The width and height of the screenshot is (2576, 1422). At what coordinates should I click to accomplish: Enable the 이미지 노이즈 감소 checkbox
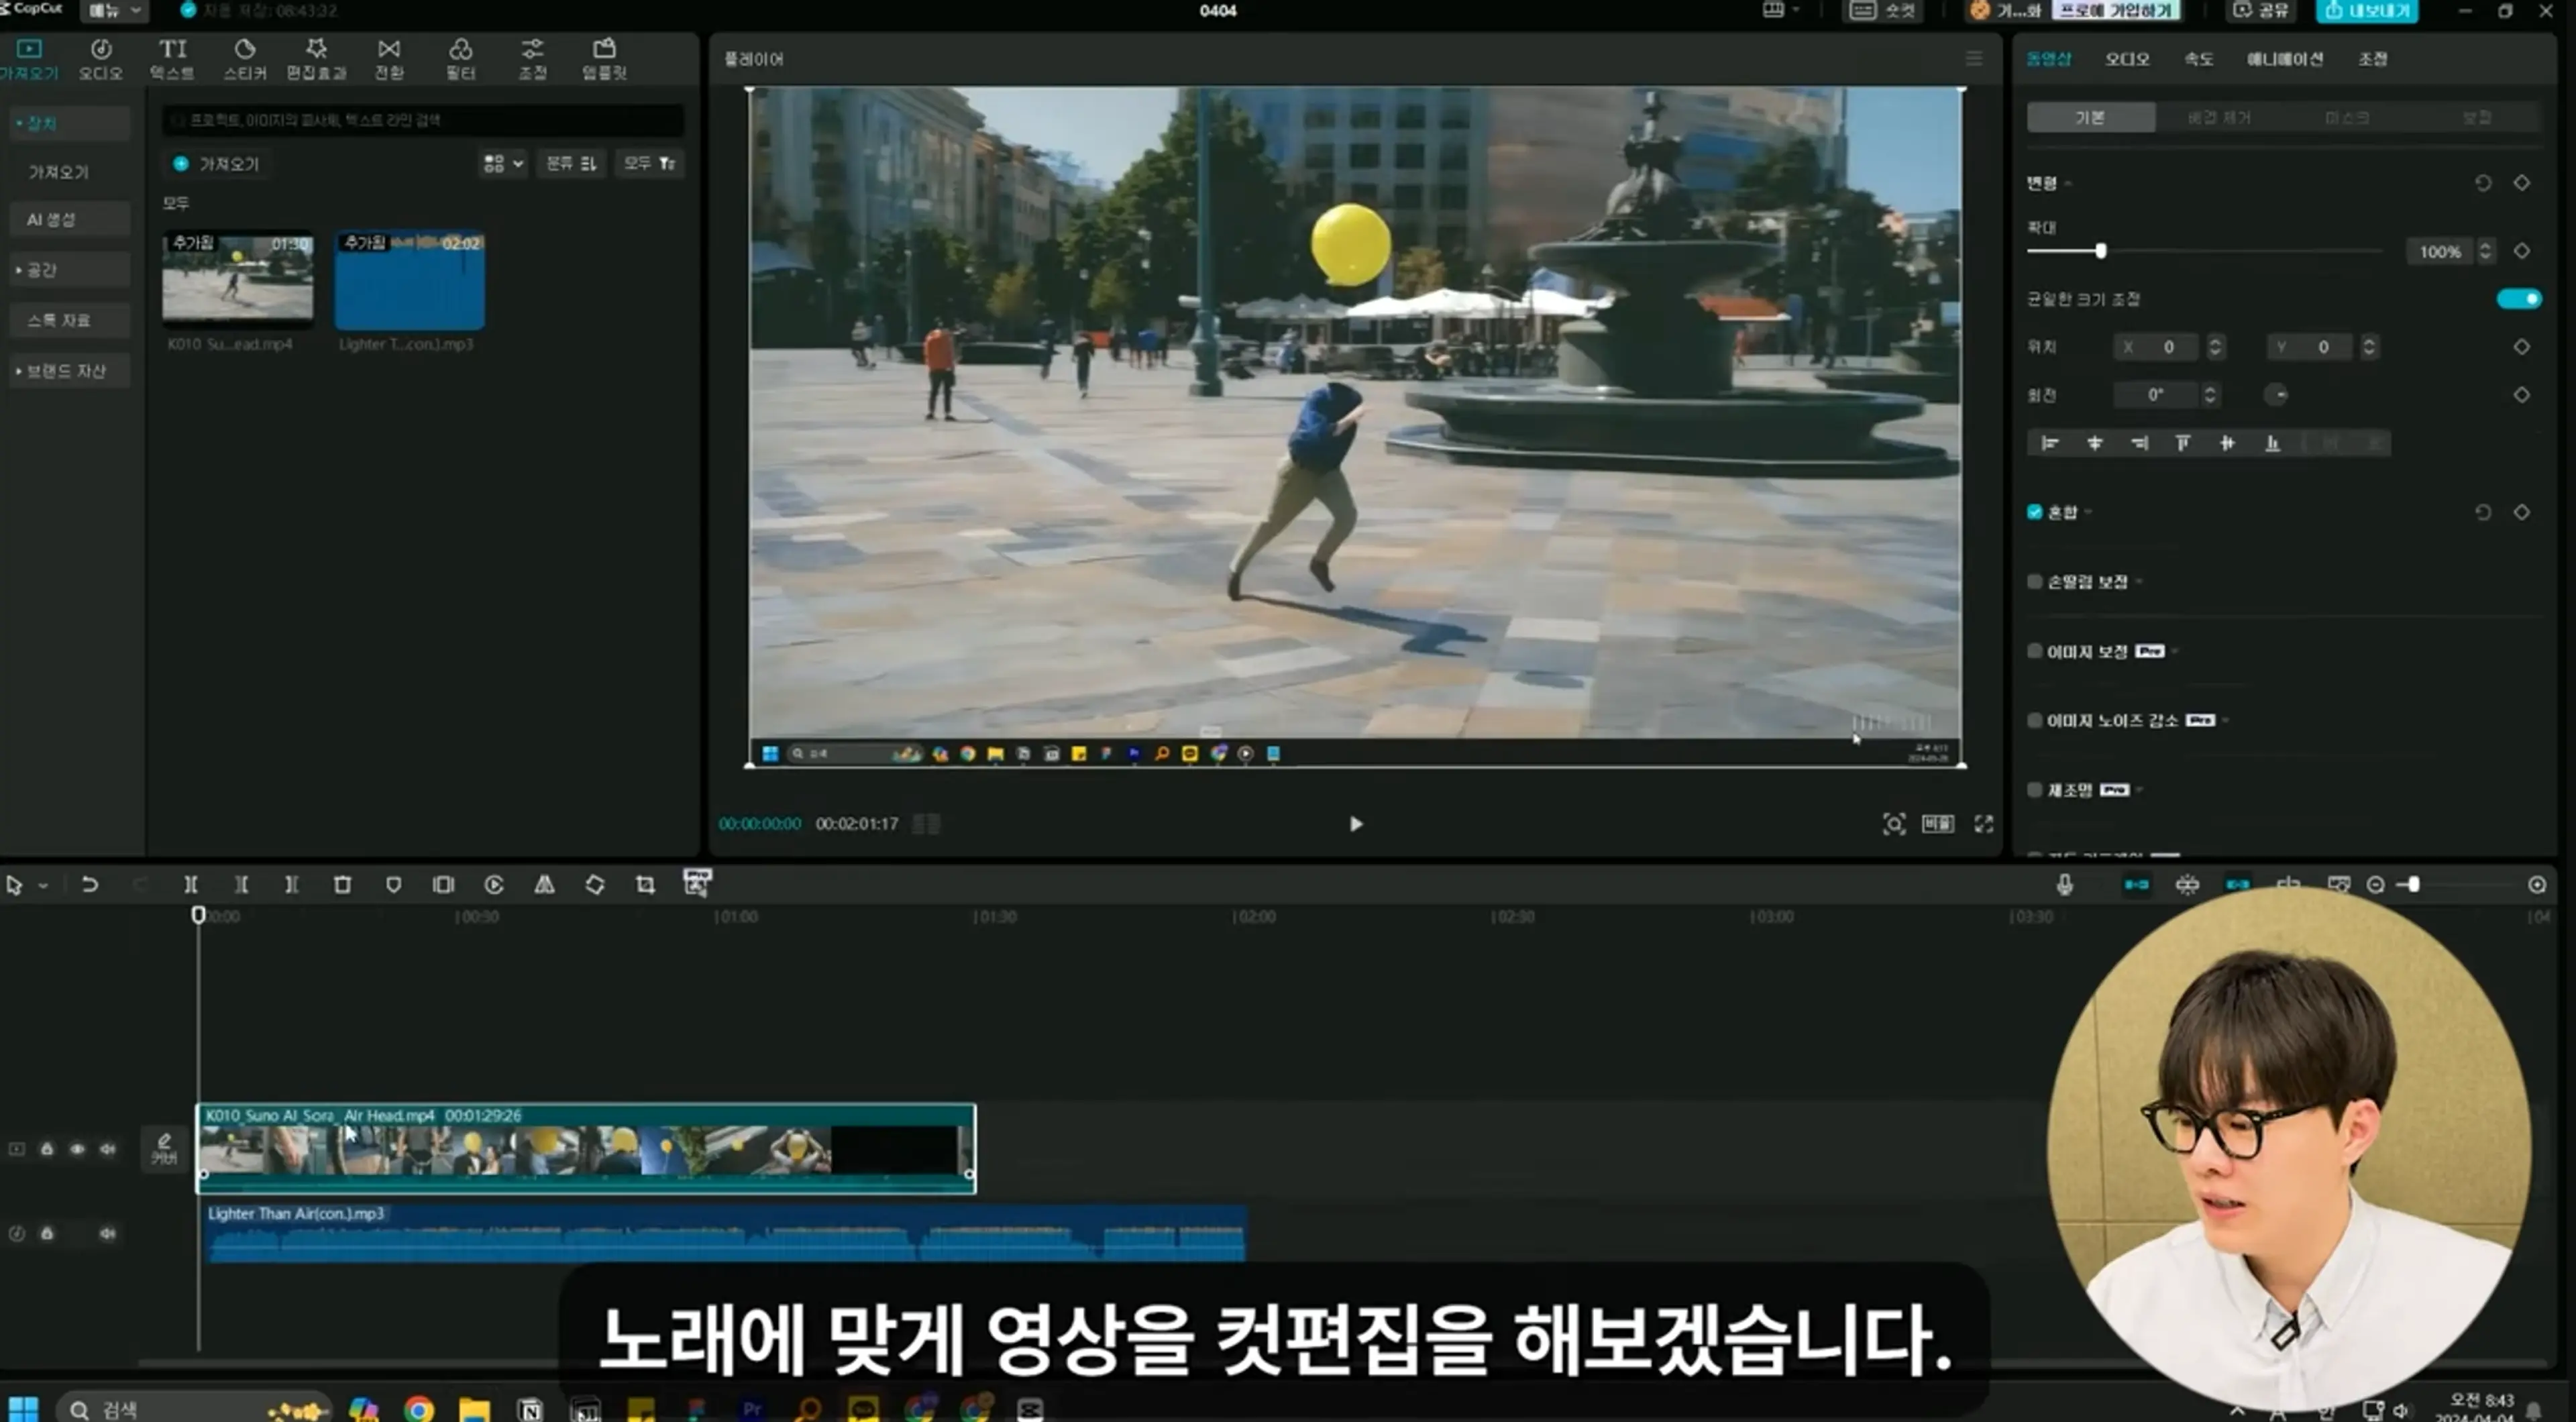(2034, 720)
